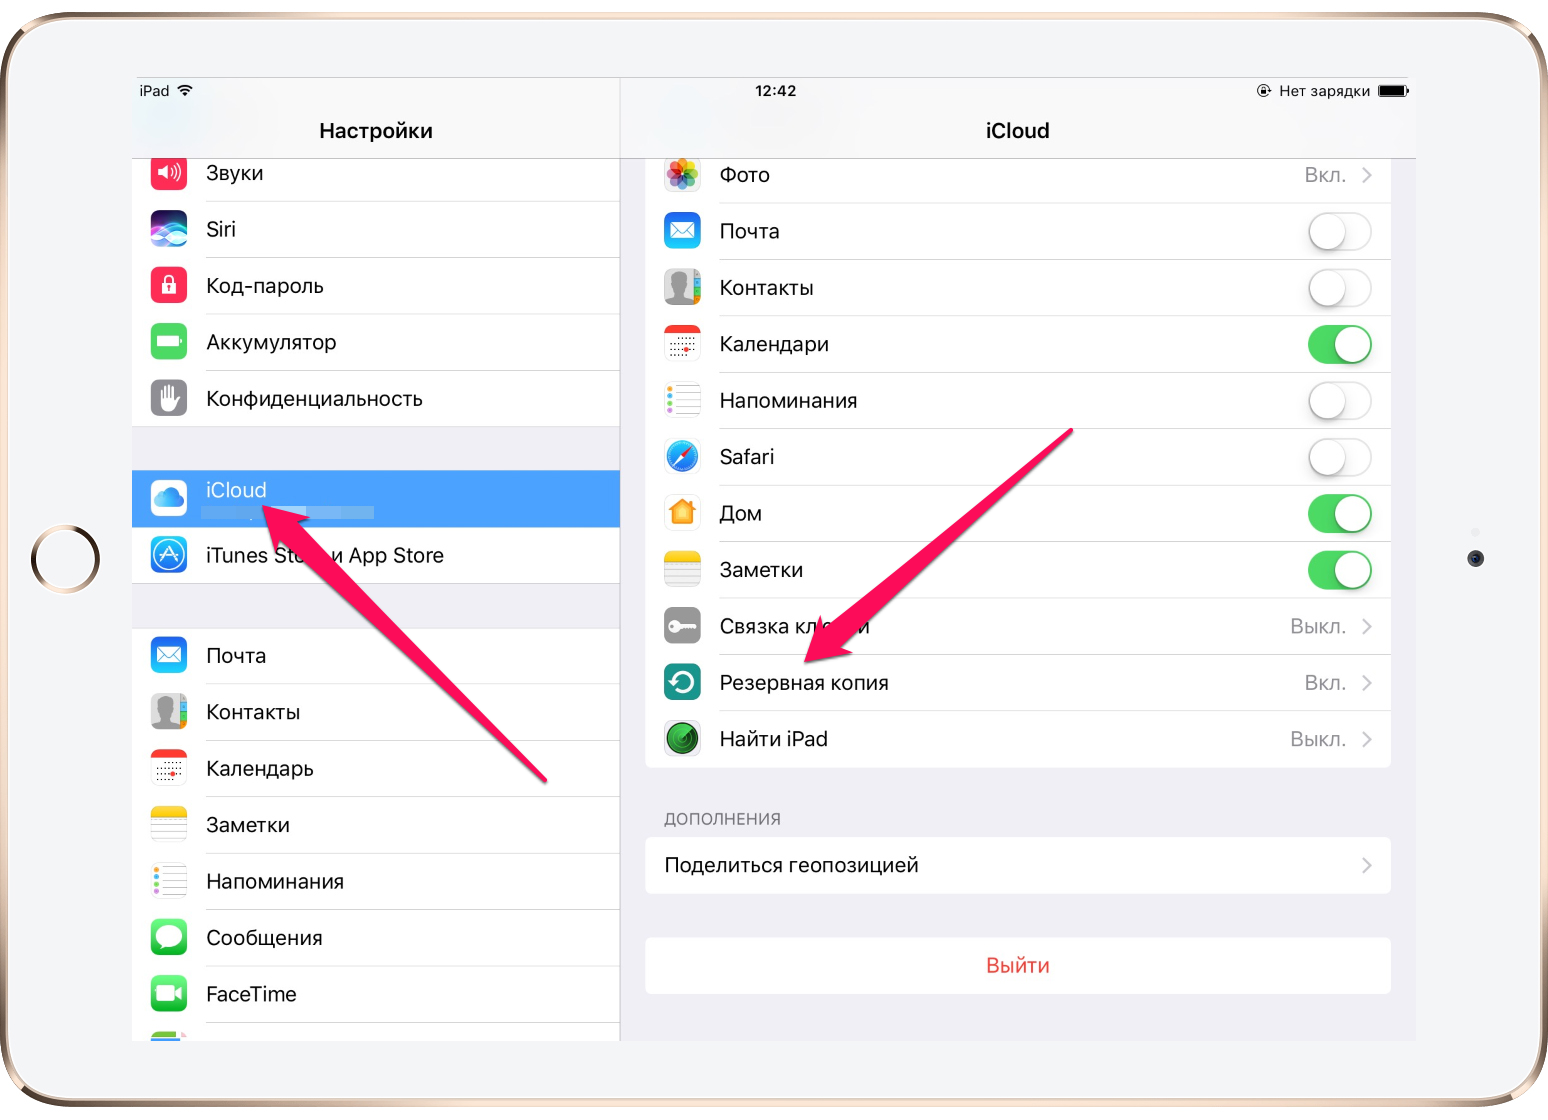This screenshot has height=1120, width=1548.
Task: Tap the Найти iPad radar icon
Action: click(x=682, y=739)
